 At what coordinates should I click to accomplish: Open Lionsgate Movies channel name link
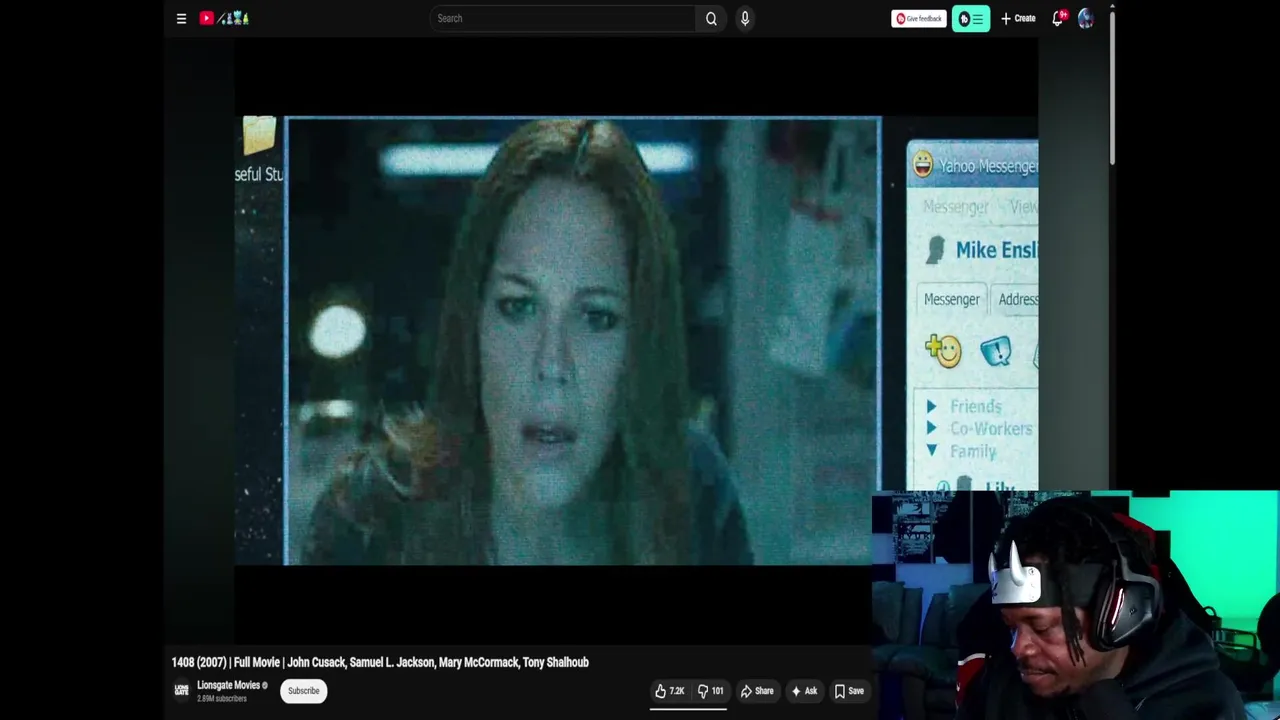tap(228, 685)
